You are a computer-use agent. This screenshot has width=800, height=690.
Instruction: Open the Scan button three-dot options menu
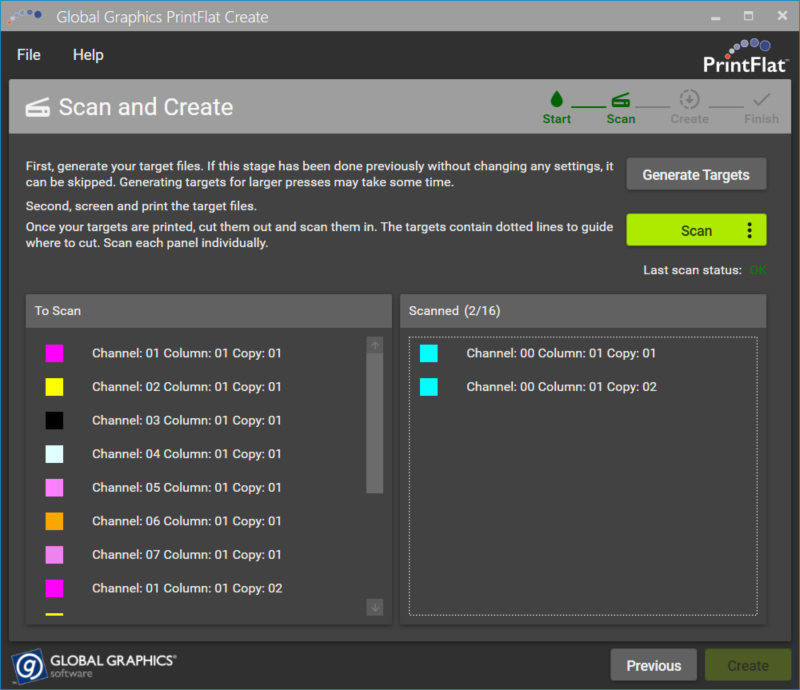750,230
